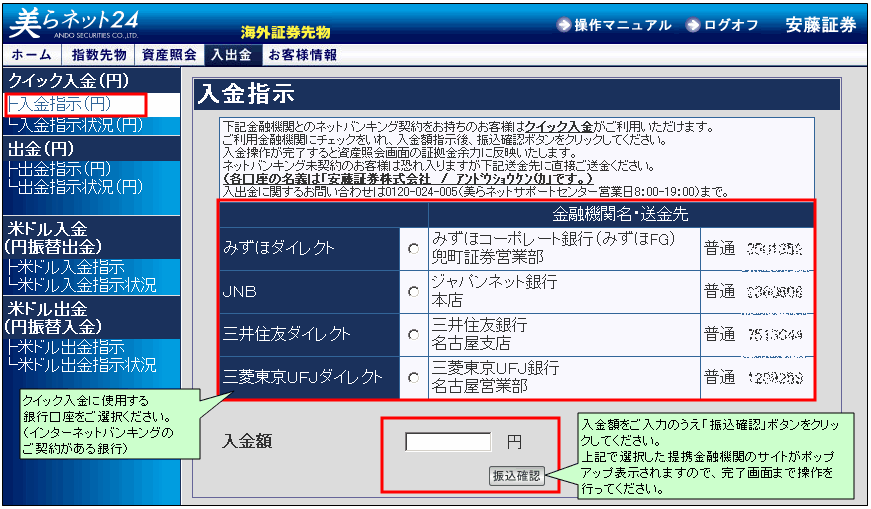
Task: Switch to 資産照会 tab
Action: click(169, 54)
